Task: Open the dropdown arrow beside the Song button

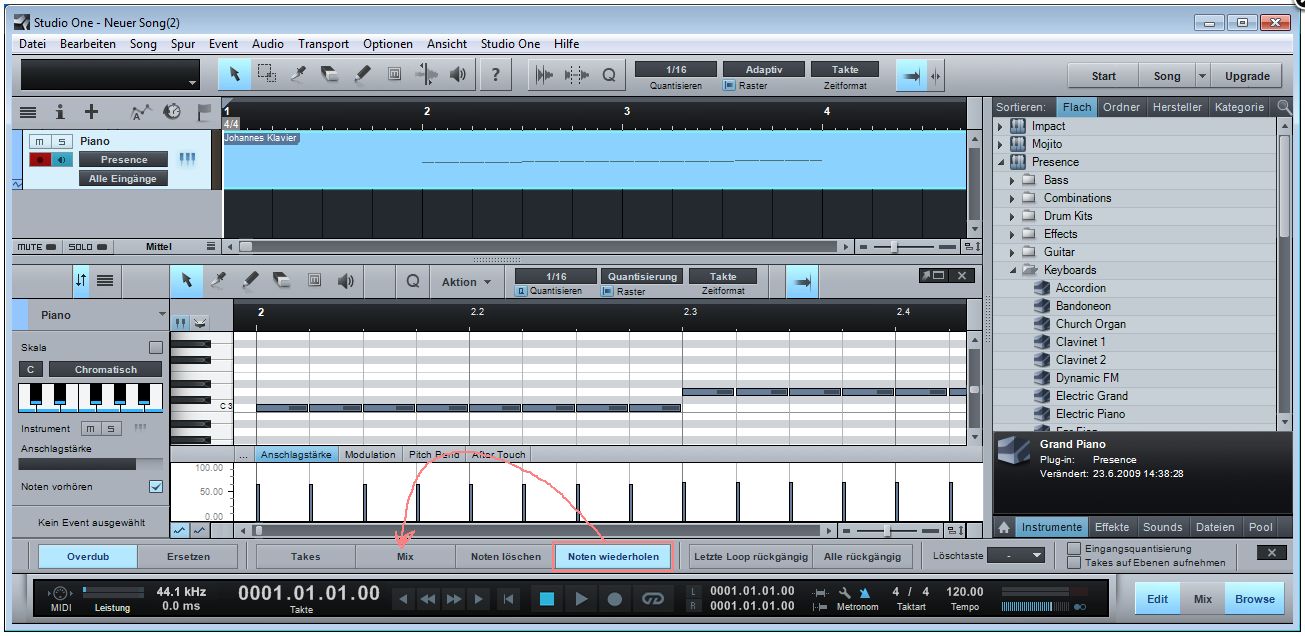Action: pos(1202,76)
